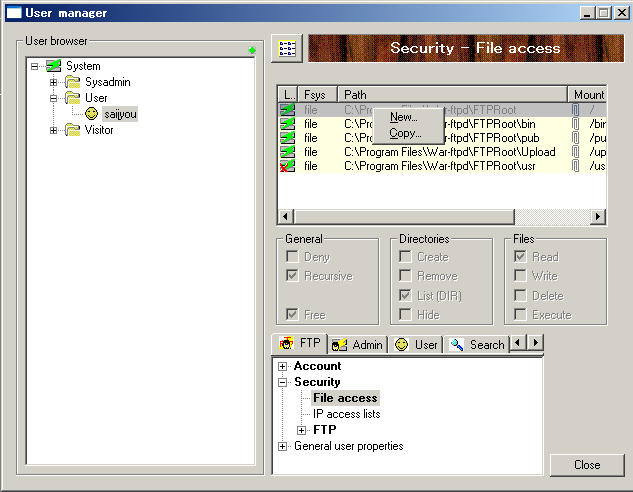Click the file list horizontal scrollbar right arrow

pos(598,216)
